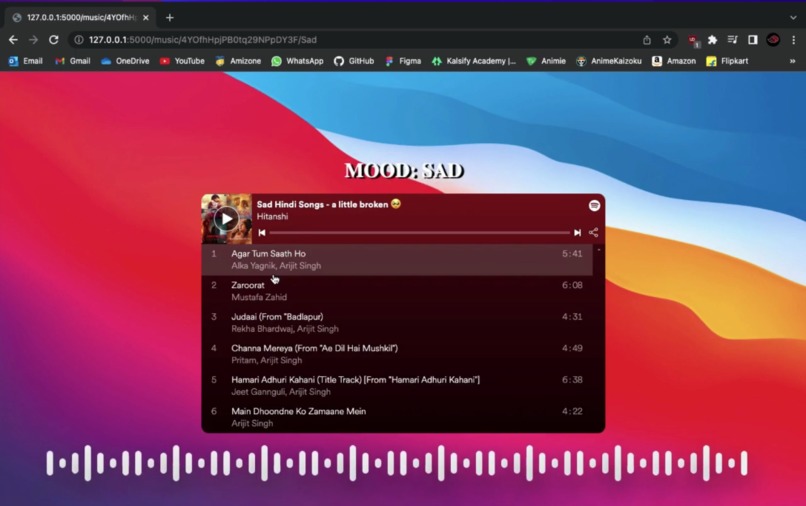Open the AnimeKaizoku bookmark
The width and height of the screenshot is (806, 506).
click(609, 61)
